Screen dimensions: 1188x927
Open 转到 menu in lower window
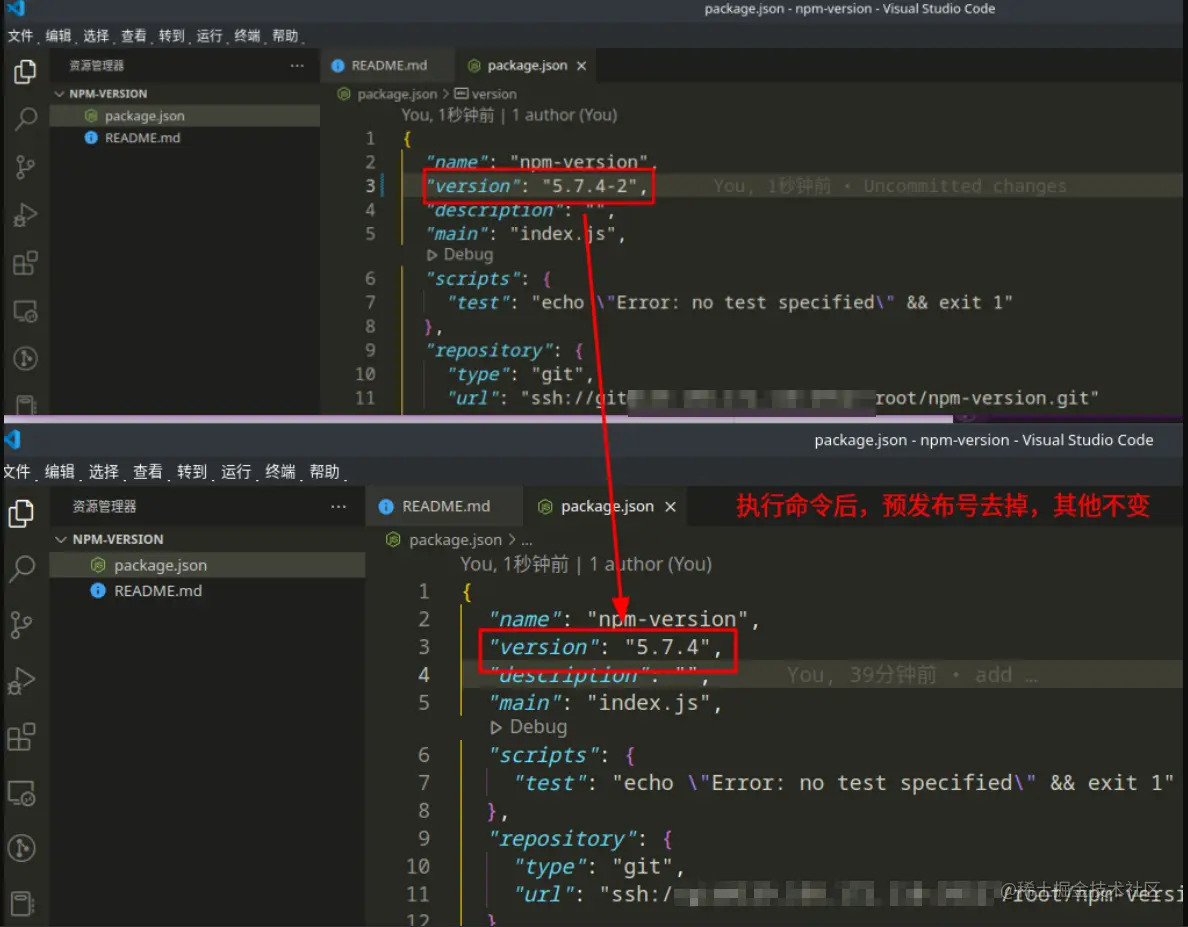tap(192, 472)
